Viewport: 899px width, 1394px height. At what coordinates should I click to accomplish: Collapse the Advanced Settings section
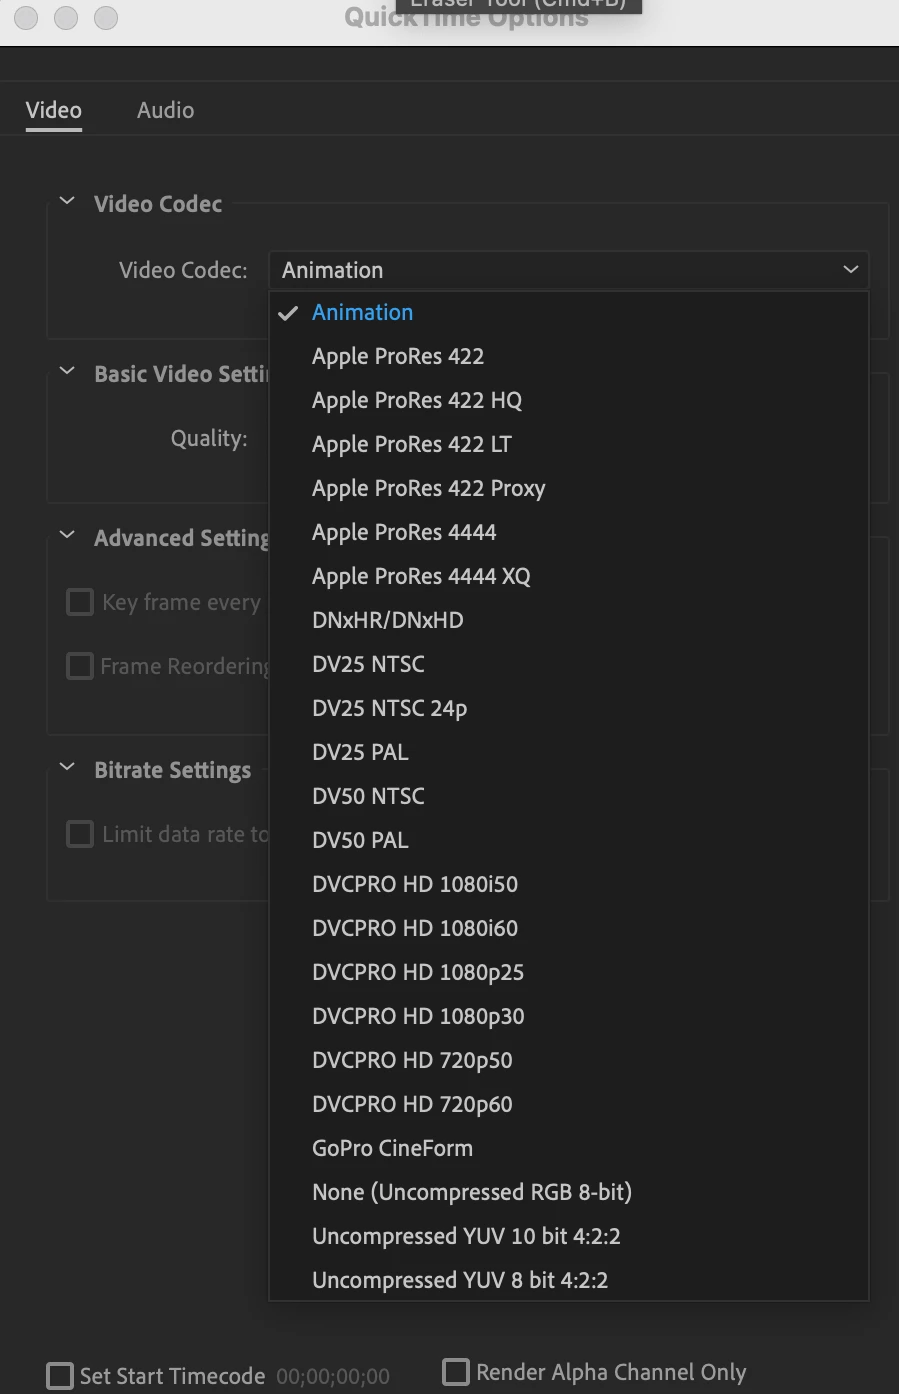pos(67,536)
